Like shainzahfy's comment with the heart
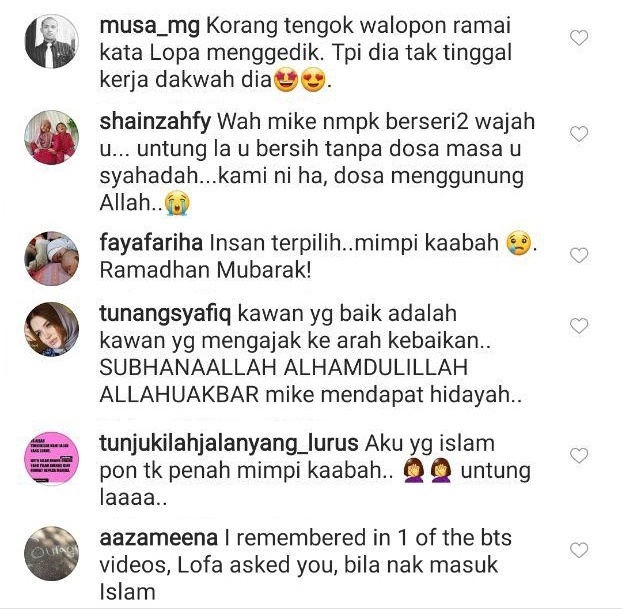This screenshot has height=609, width=622. click(579, 134)
